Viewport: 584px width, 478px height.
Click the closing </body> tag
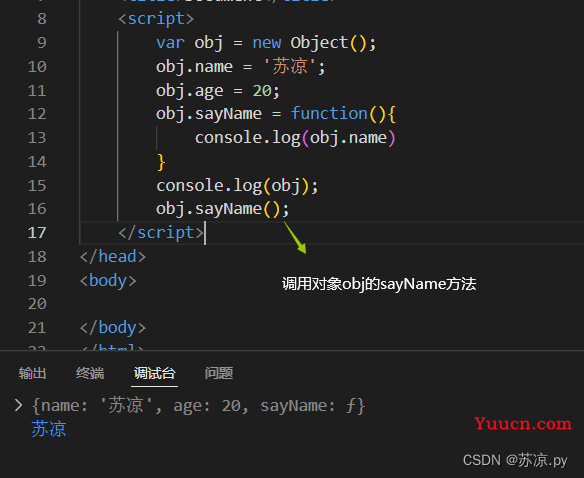[x=113, y=328]
